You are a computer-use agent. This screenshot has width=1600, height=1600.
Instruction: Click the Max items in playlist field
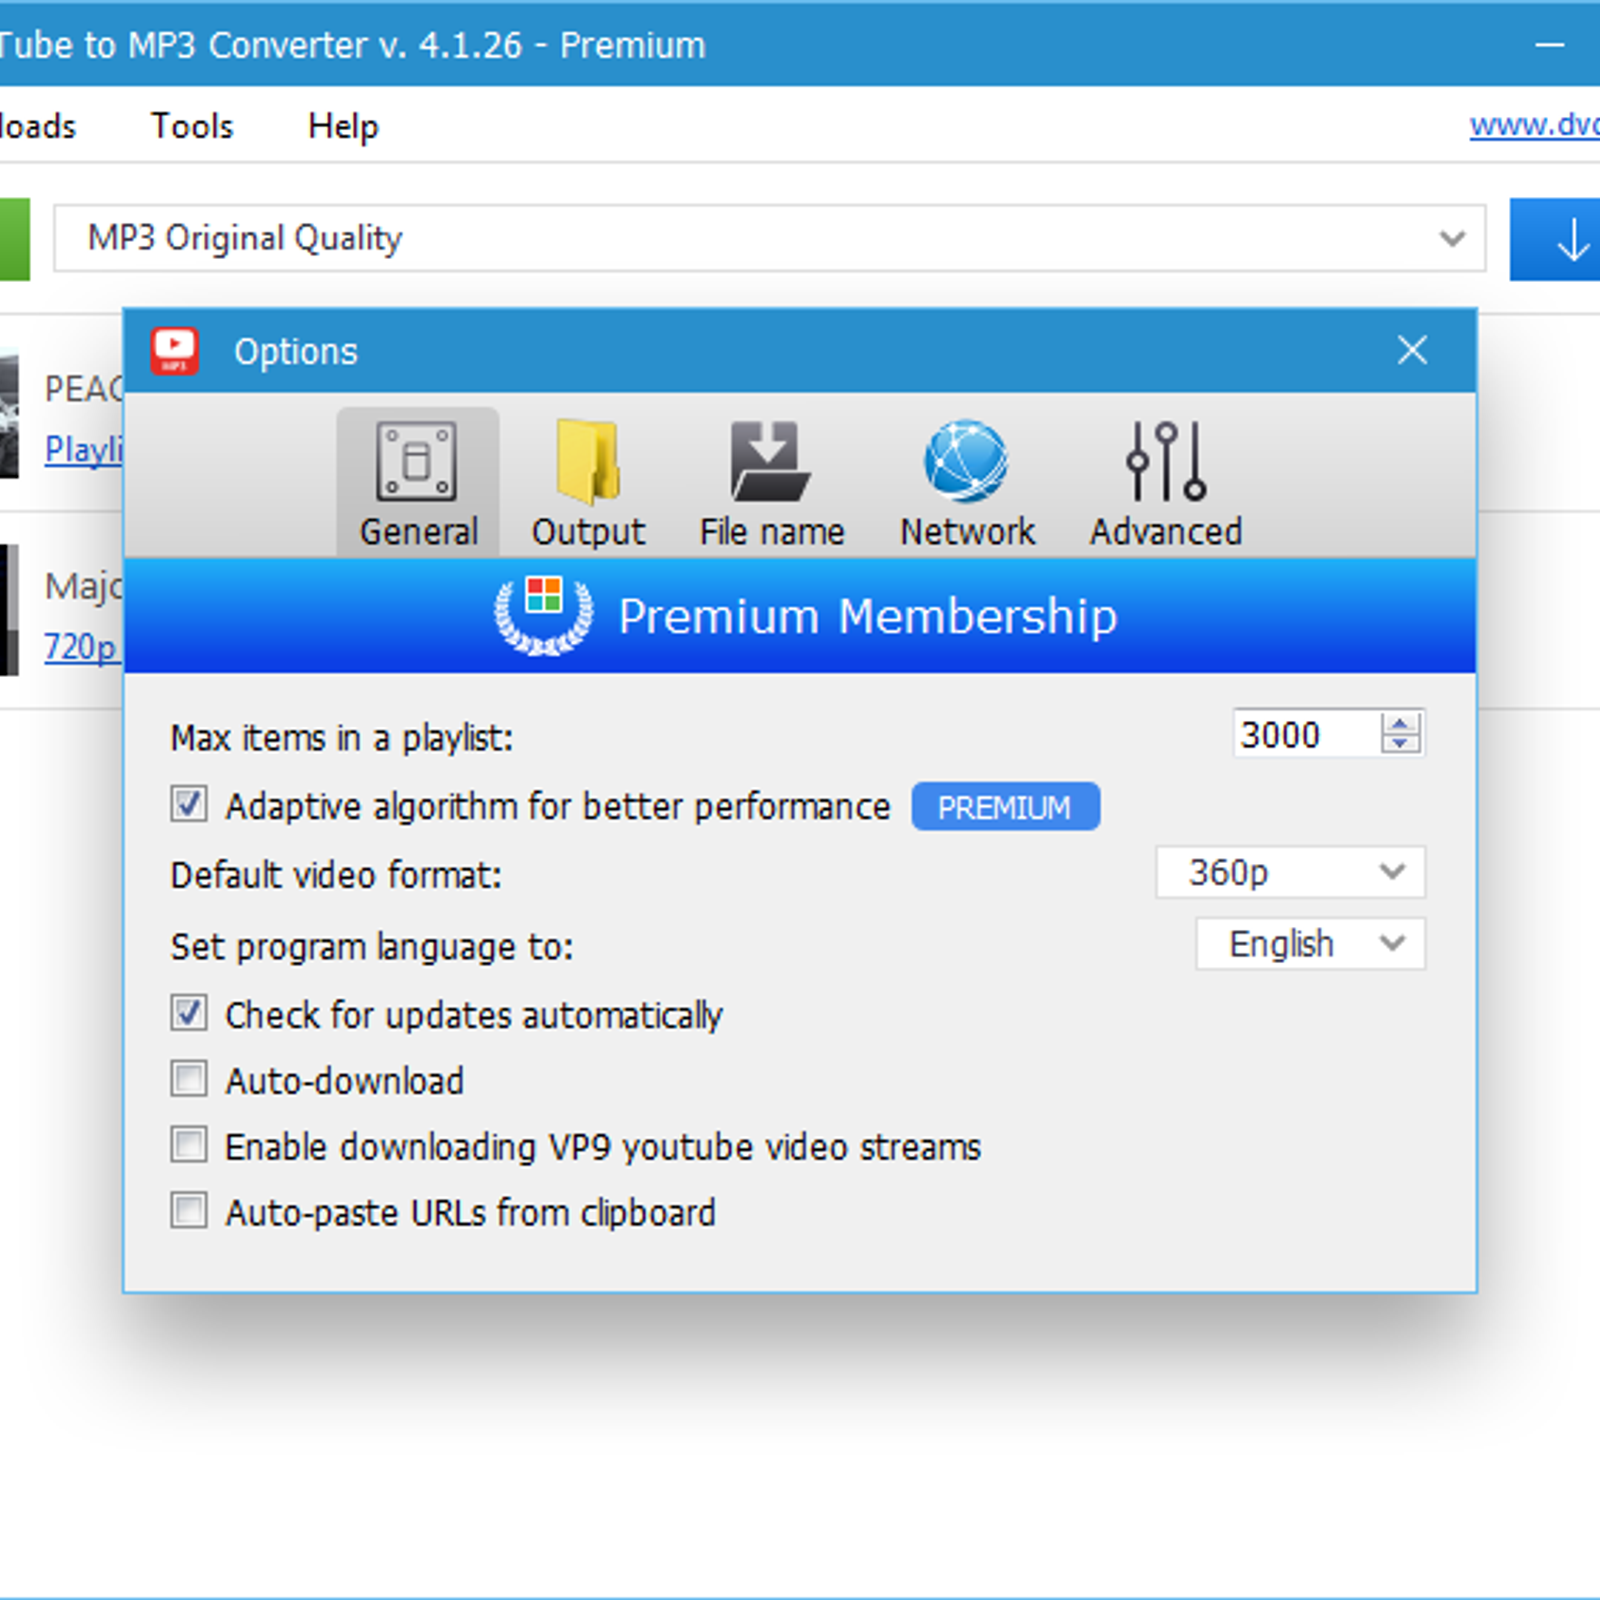point(1306,734)
